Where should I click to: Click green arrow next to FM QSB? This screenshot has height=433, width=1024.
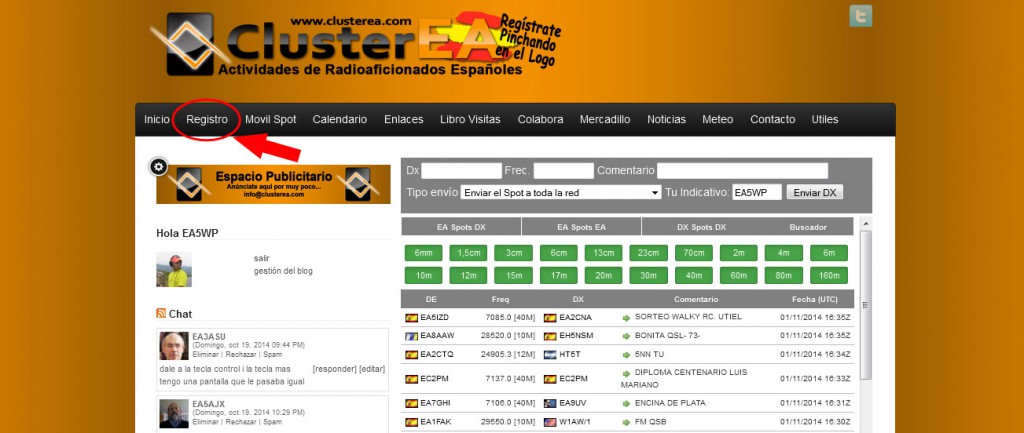pos(626,422)
